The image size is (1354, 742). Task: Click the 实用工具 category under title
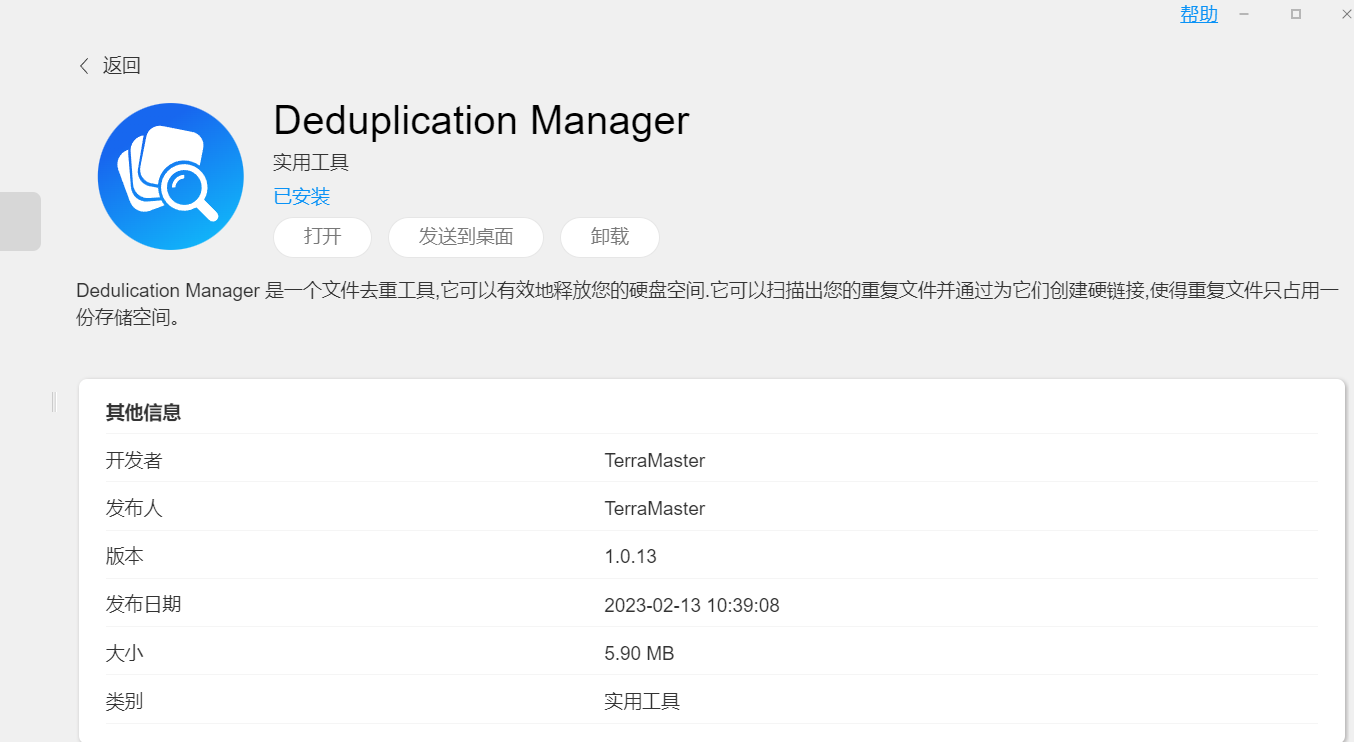pos(311,162)
